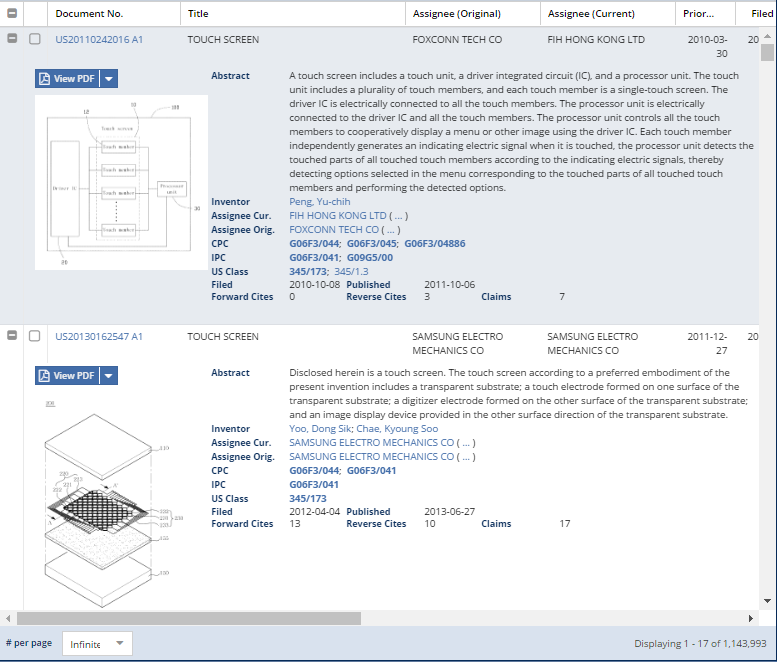The width and height of the screenshot is (777, 662).
Task: Open IPC code G09G5/00 link
Action: tap(370, 258)
